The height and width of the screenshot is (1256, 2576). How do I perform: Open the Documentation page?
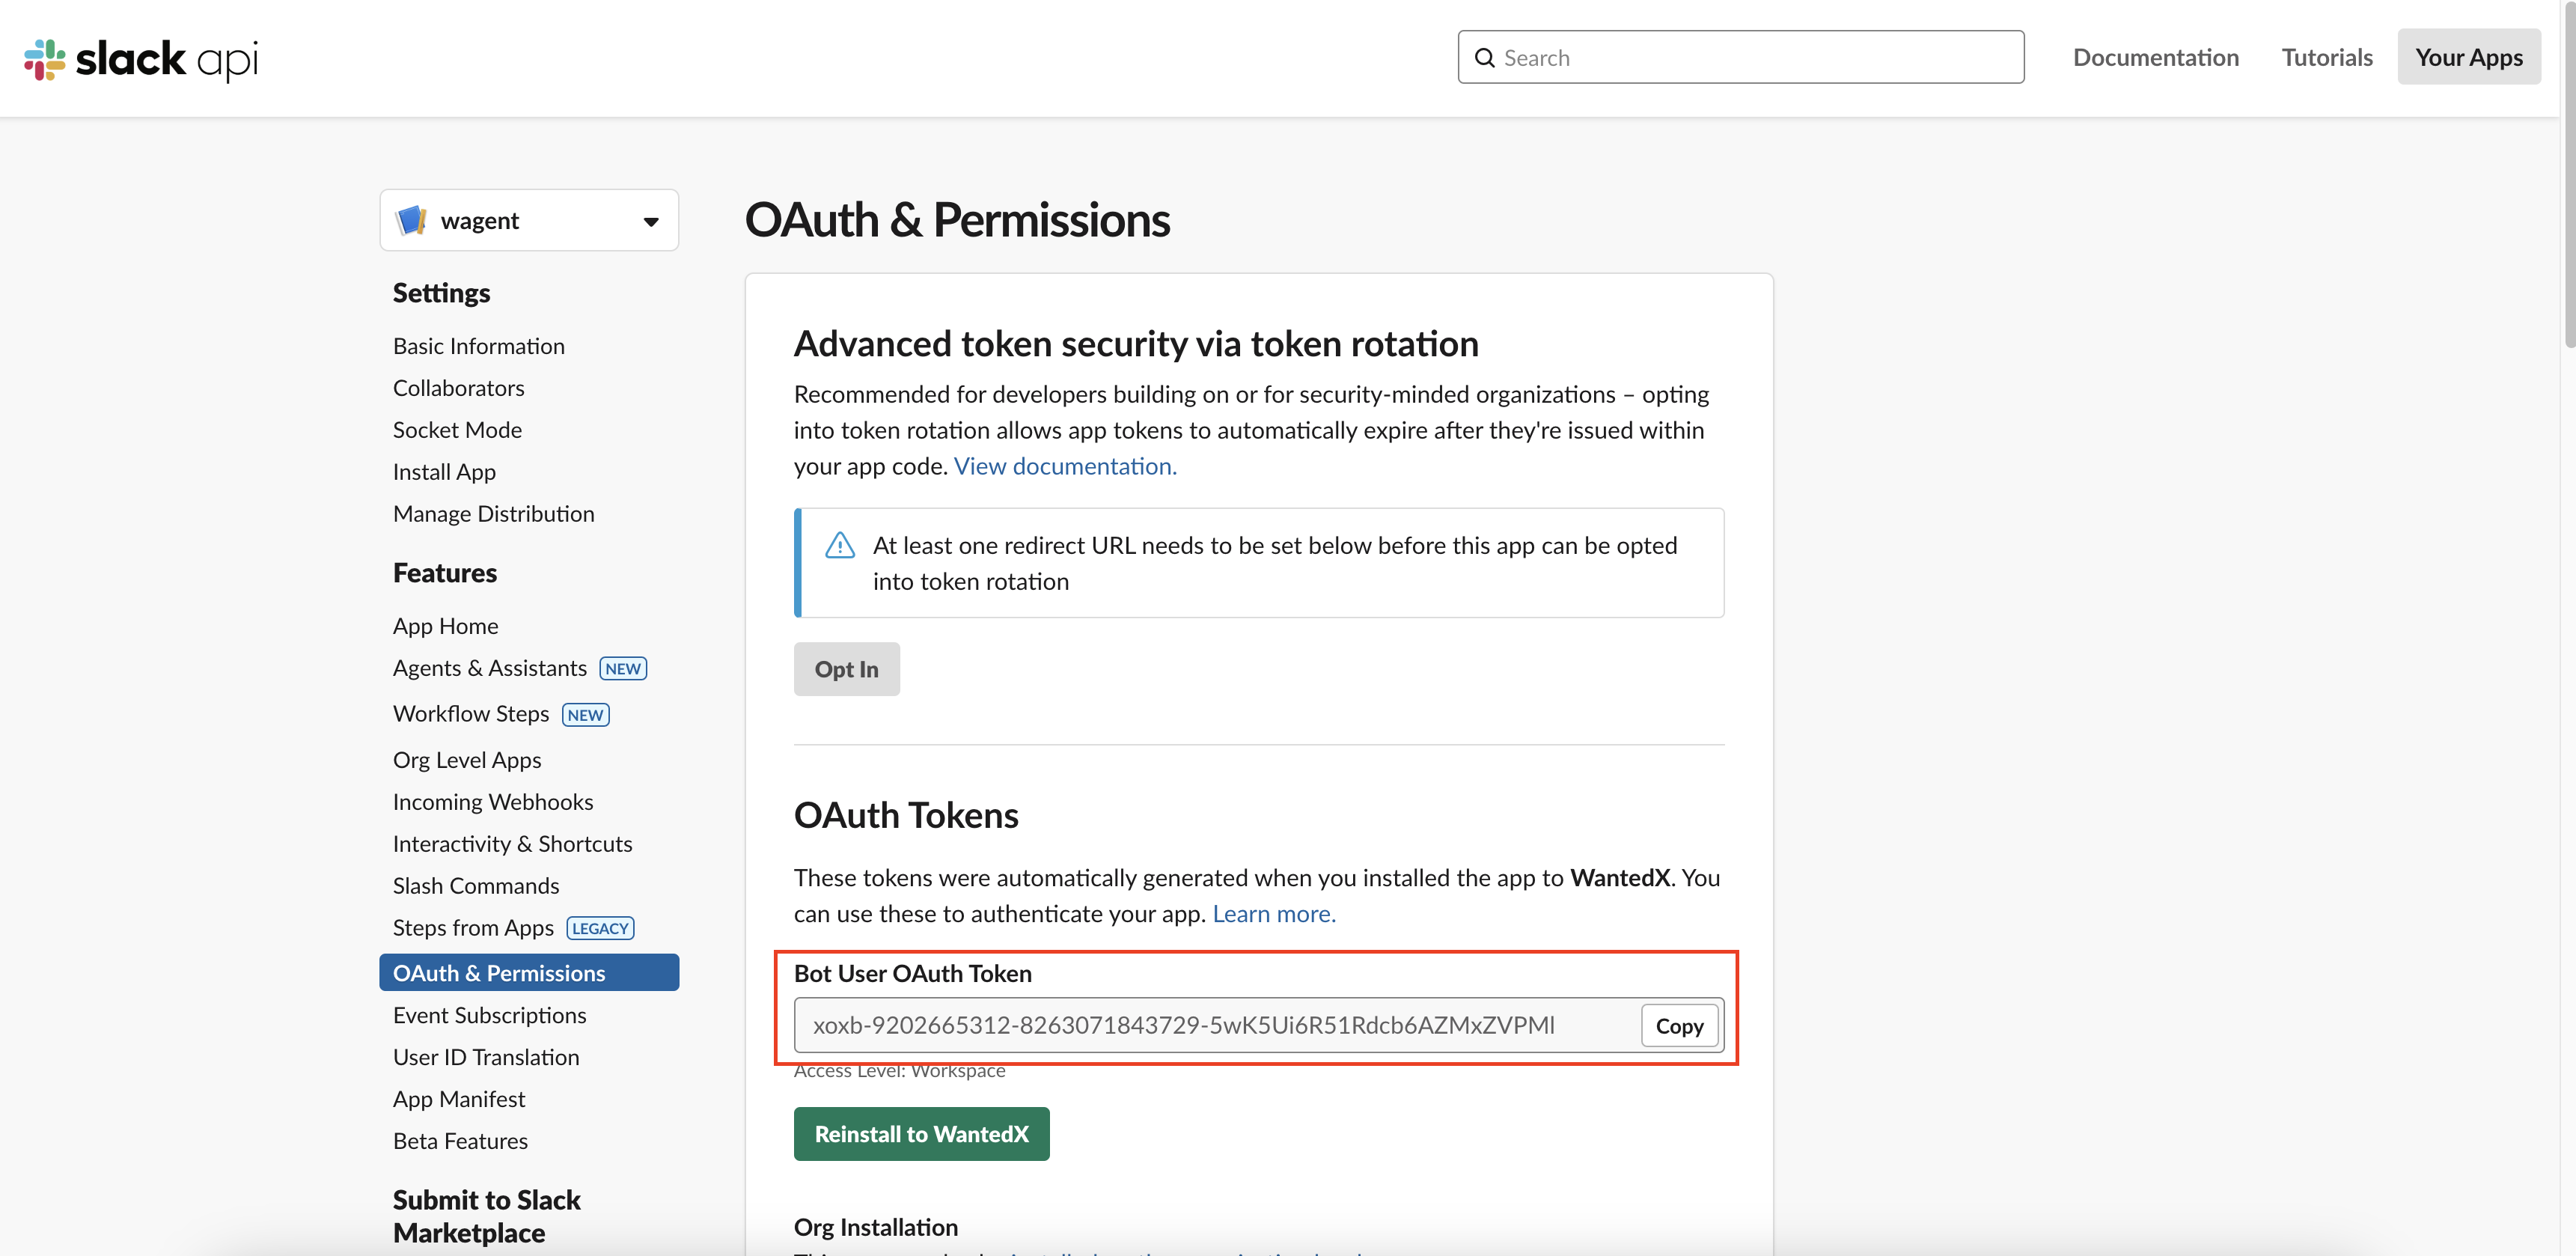[2155, 57]
